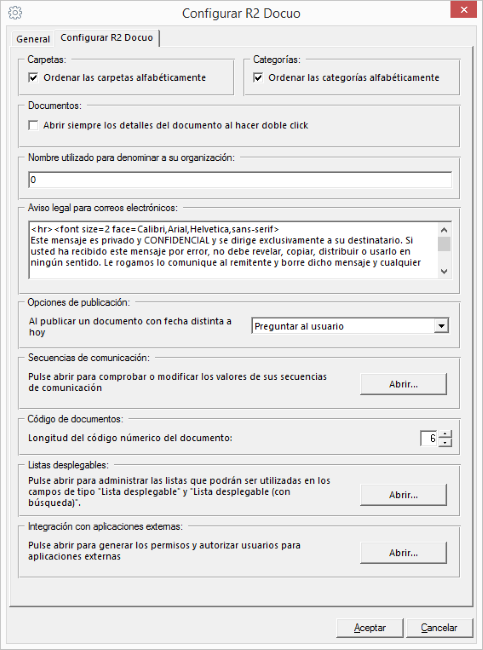Image resolution: width=483 pixels, height=650 pixels.
Task: Click the Aceptar button
Action: pos(370,628)
